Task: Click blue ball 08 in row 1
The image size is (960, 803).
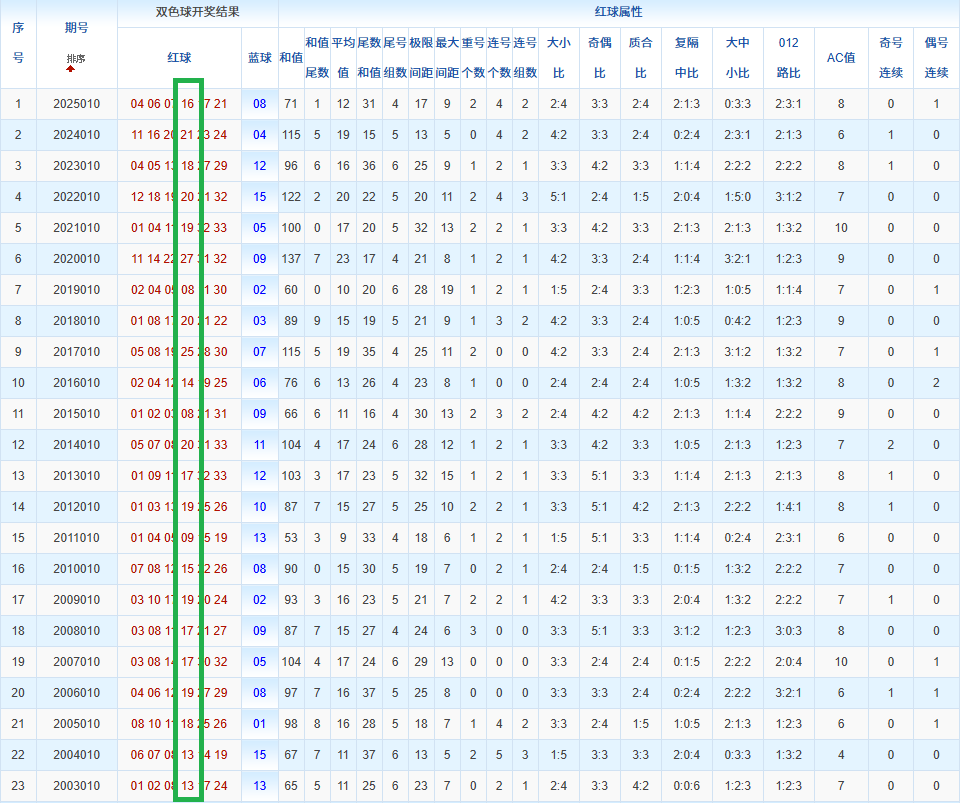Action: click(x=260, y=104)
